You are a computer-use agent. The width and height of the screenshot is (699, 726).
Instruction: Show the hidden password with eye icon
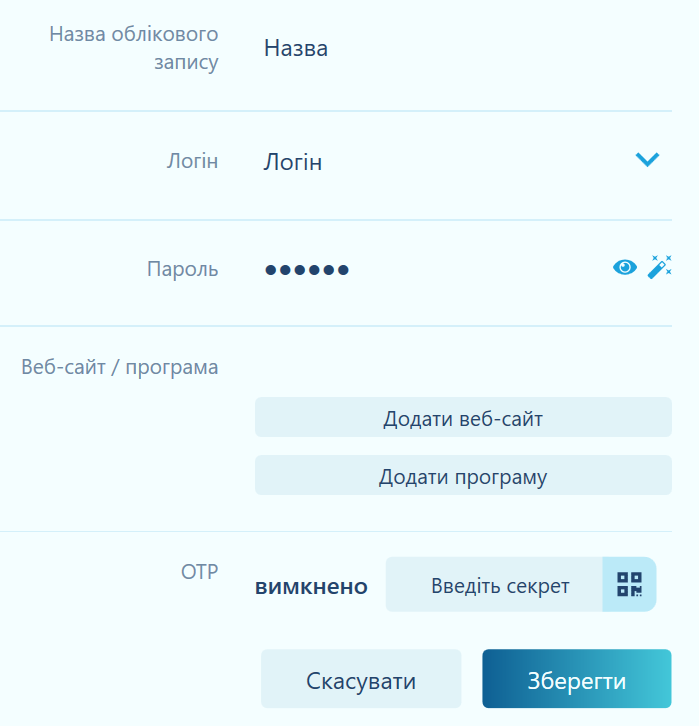tap(625, 267)
